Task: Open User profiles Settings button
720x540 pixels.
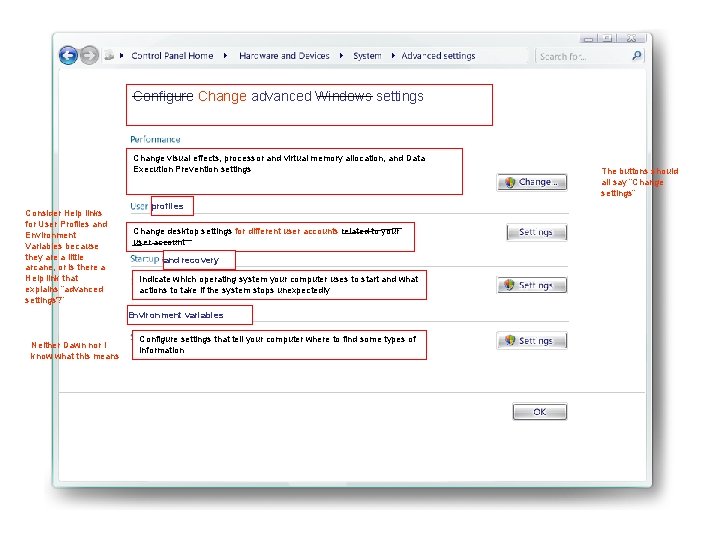Action: pos(536,232)
